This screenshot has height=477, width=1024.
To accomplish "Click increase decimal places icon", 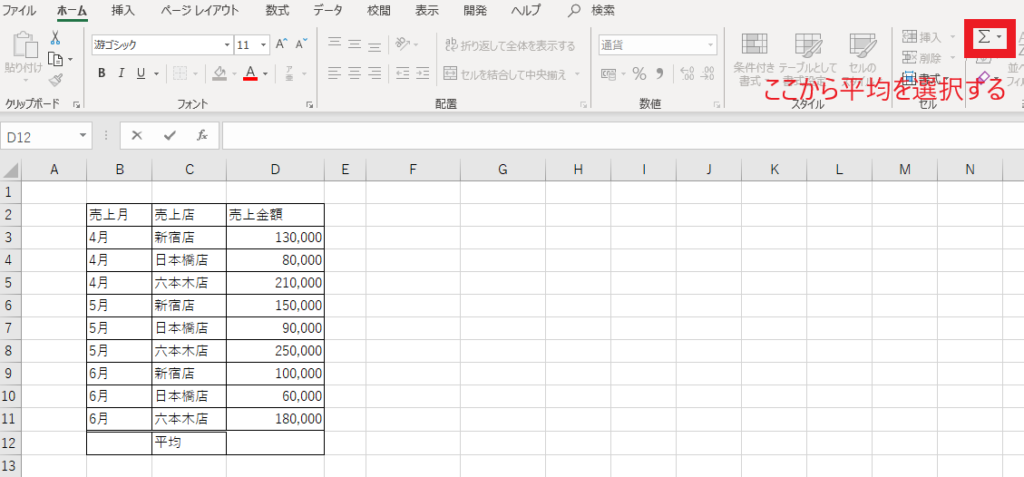I will [x=687, y=73].
